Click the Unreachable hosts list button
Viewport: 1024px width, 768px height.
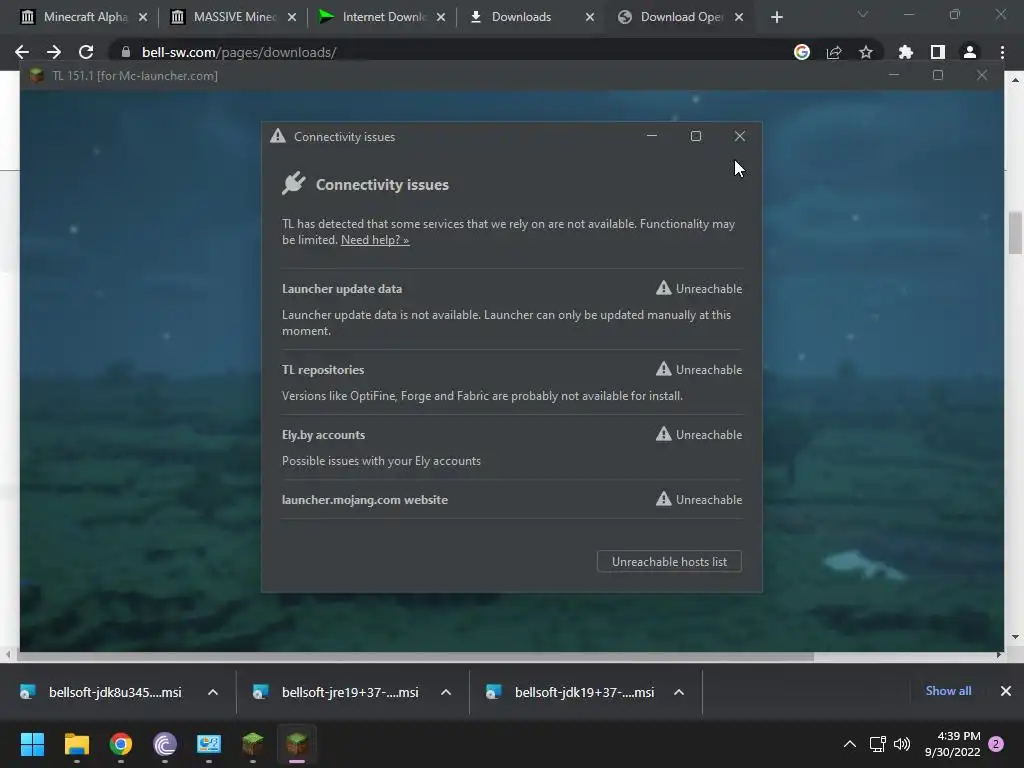click(669, 562)
